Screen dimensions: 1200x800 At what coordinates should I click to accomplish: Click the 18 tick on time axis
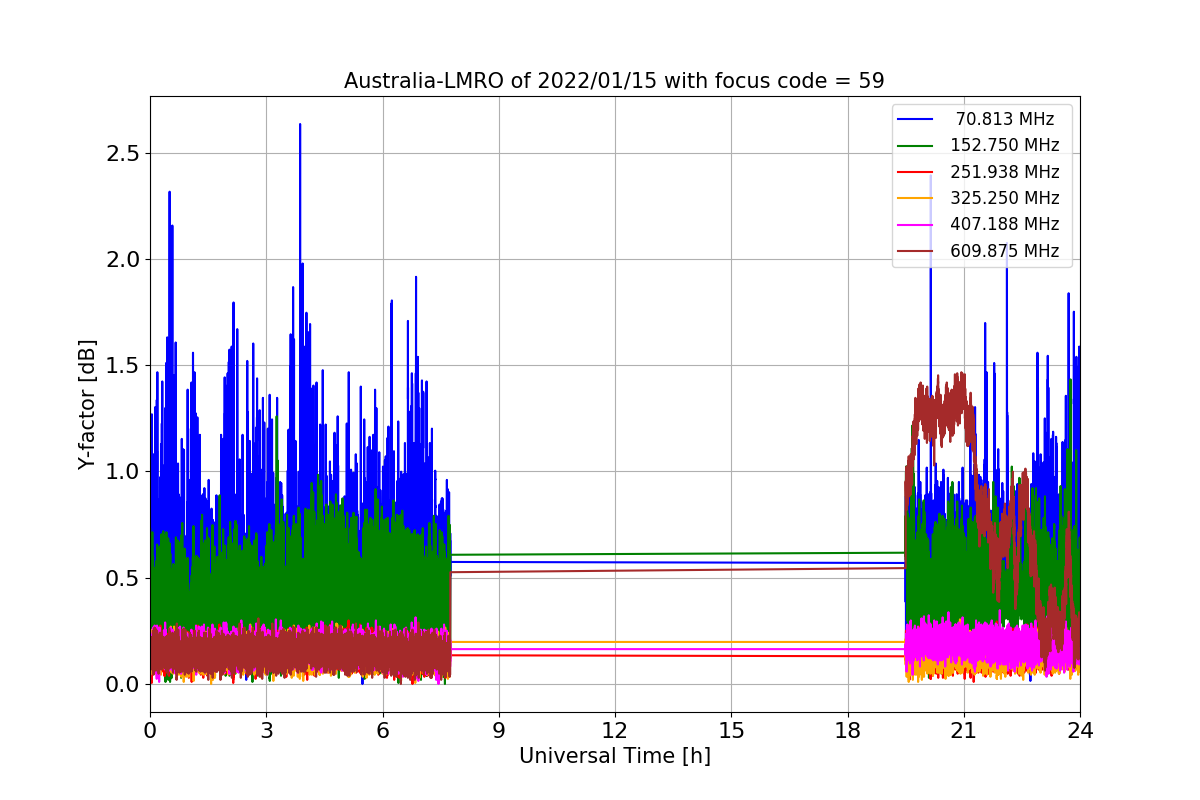[x=848, y=731]
